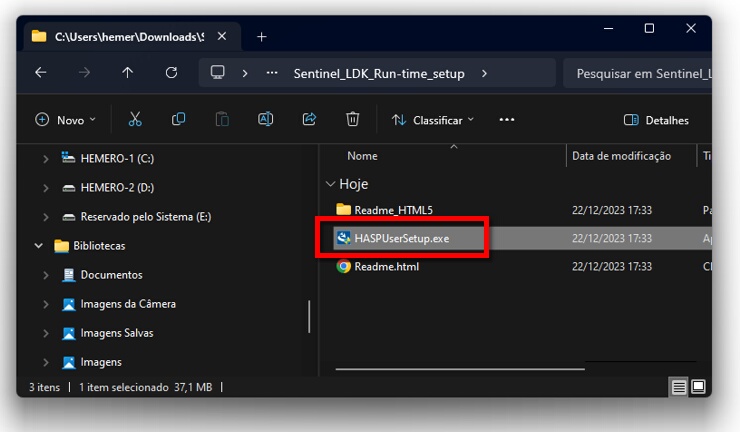Expand Imagens Salvas node
The width and height of the screenshot is (740, 432).
pyautogui.click(x=45, y=333)
